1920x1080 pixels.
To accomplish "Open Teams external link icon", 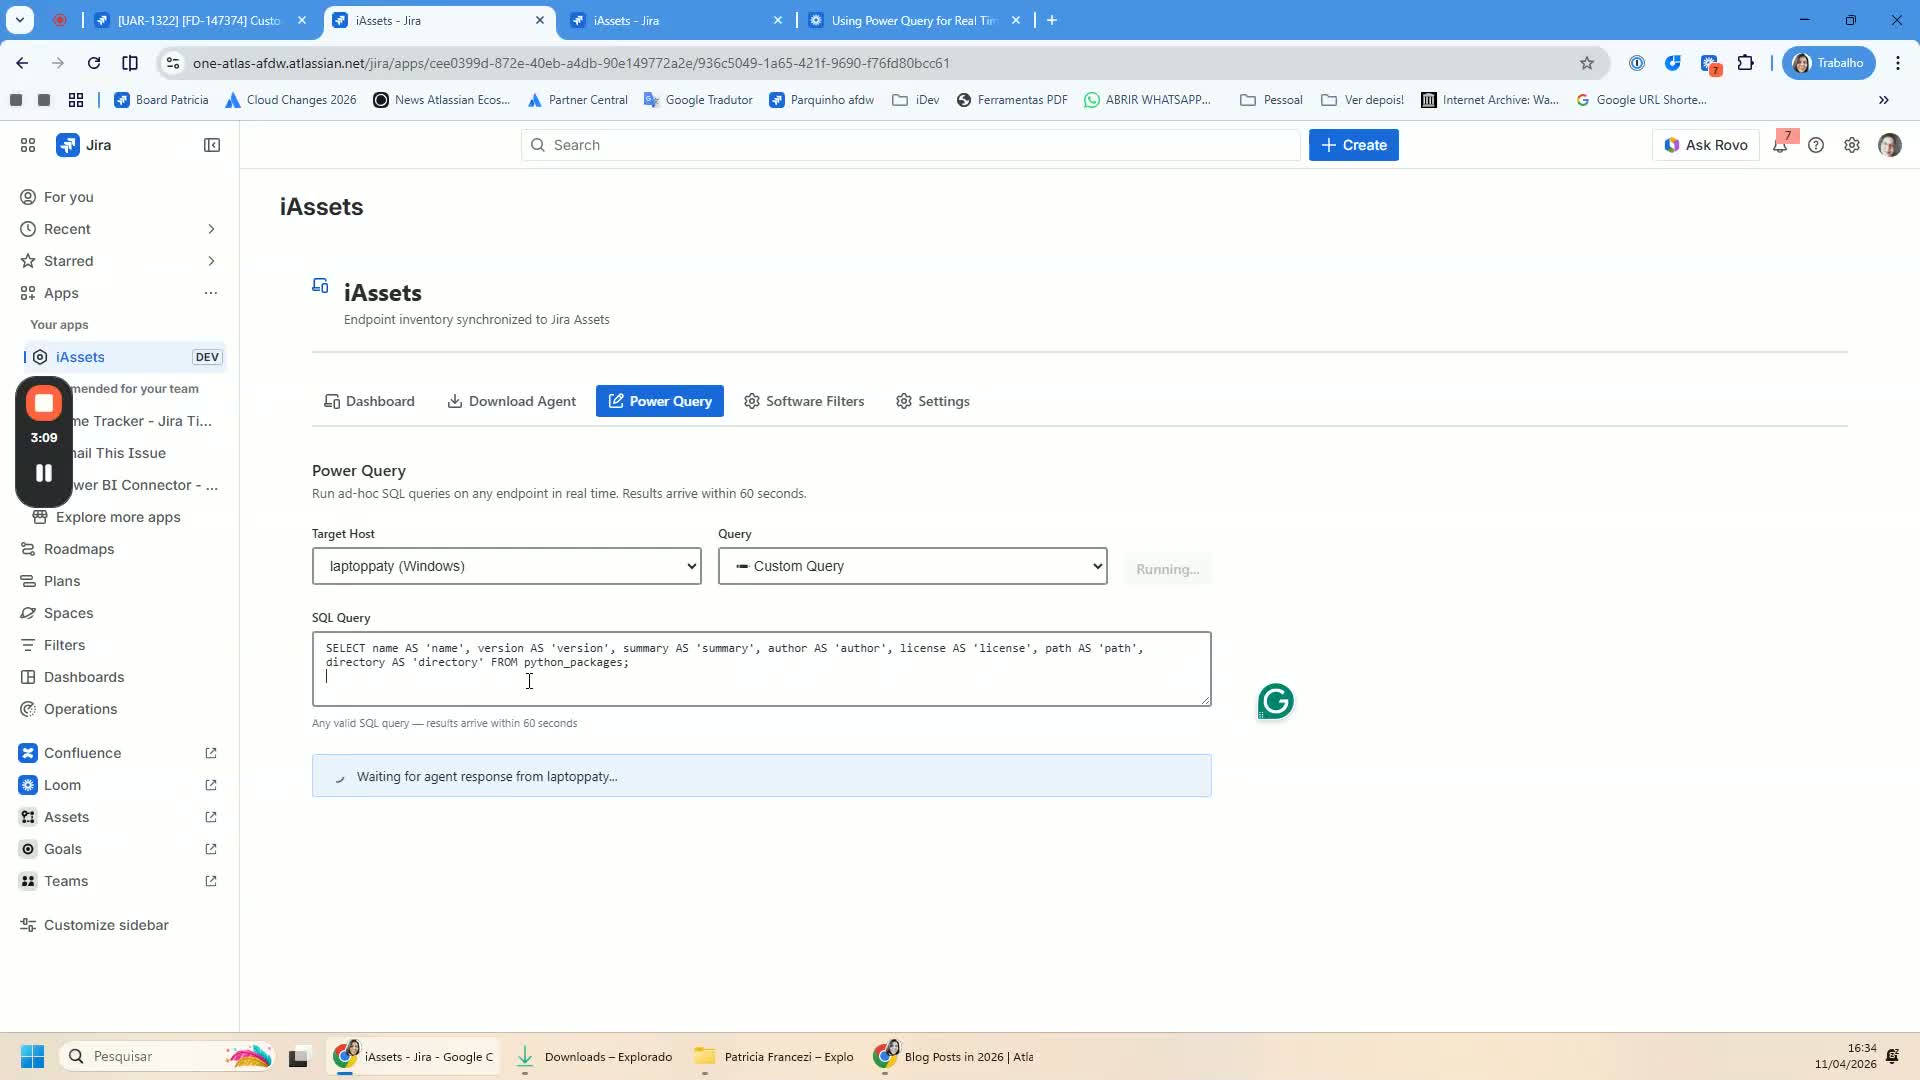I will (211, 881).
